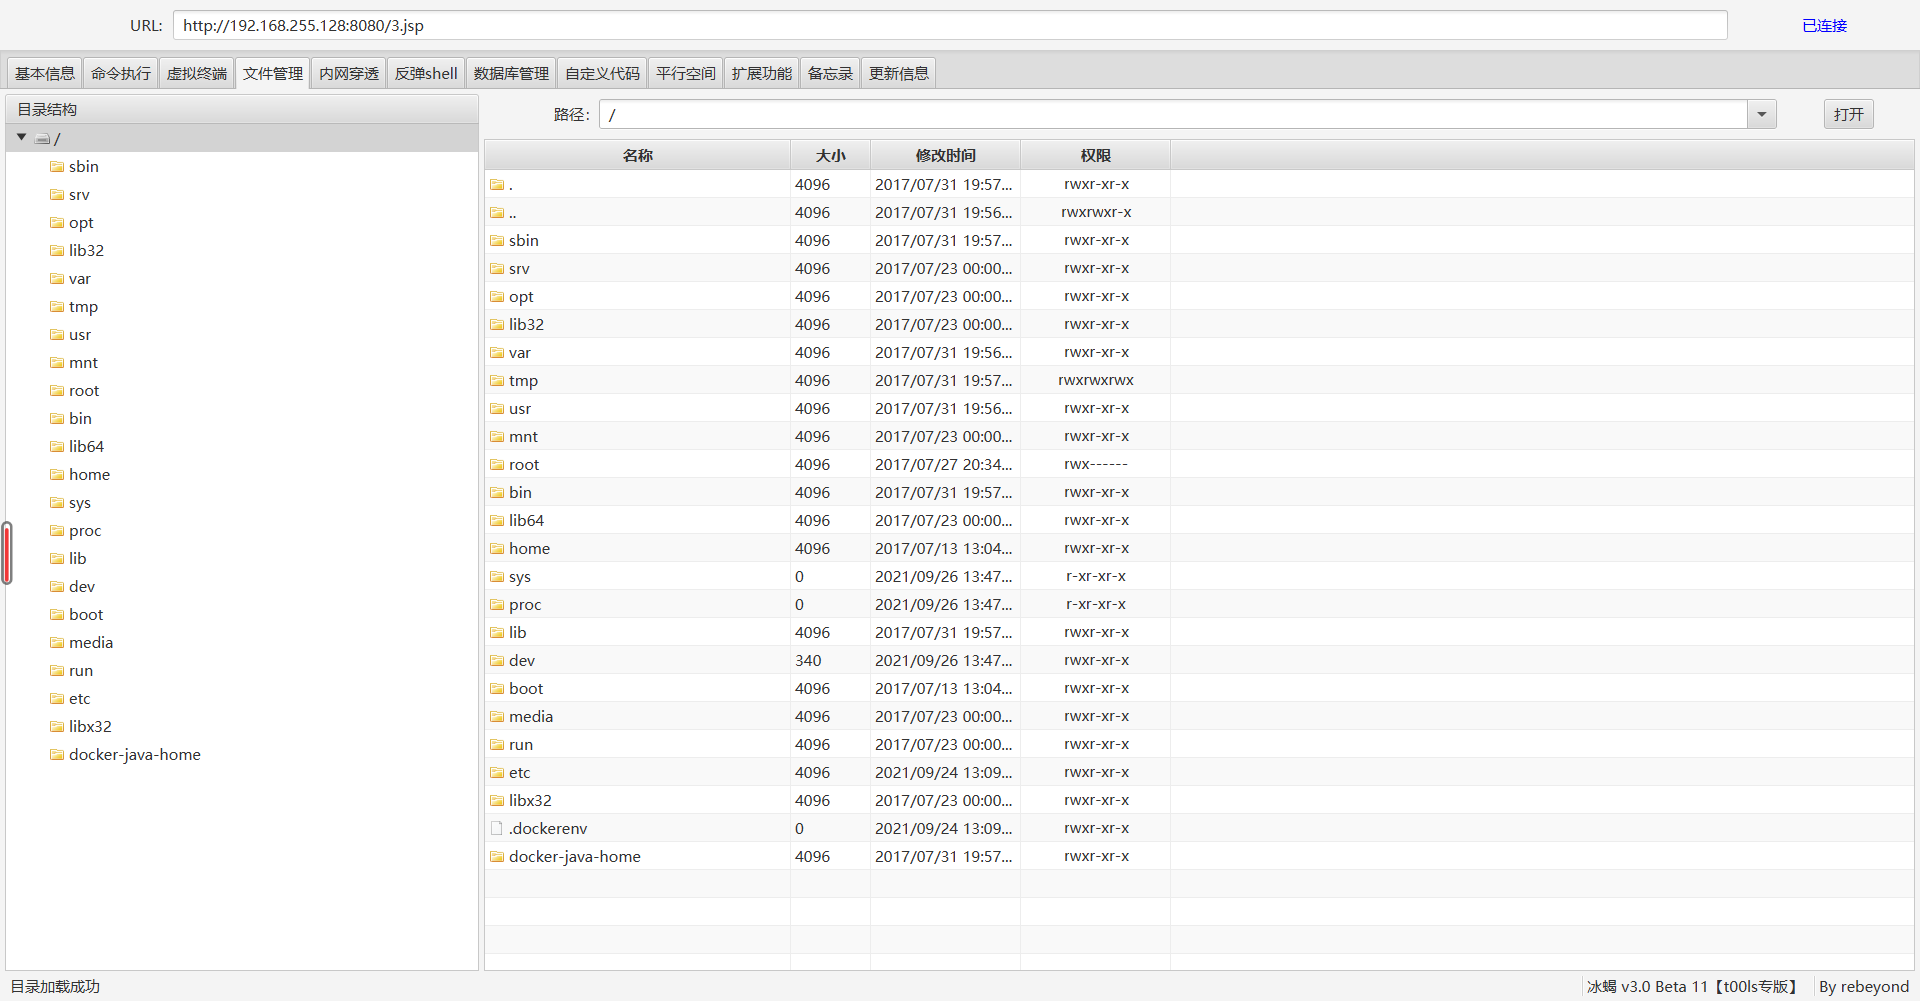Click the home folder icon in directory tree
This screenshot has width=1920, height=1001.
pyautogui.click(x=57, y=475)
